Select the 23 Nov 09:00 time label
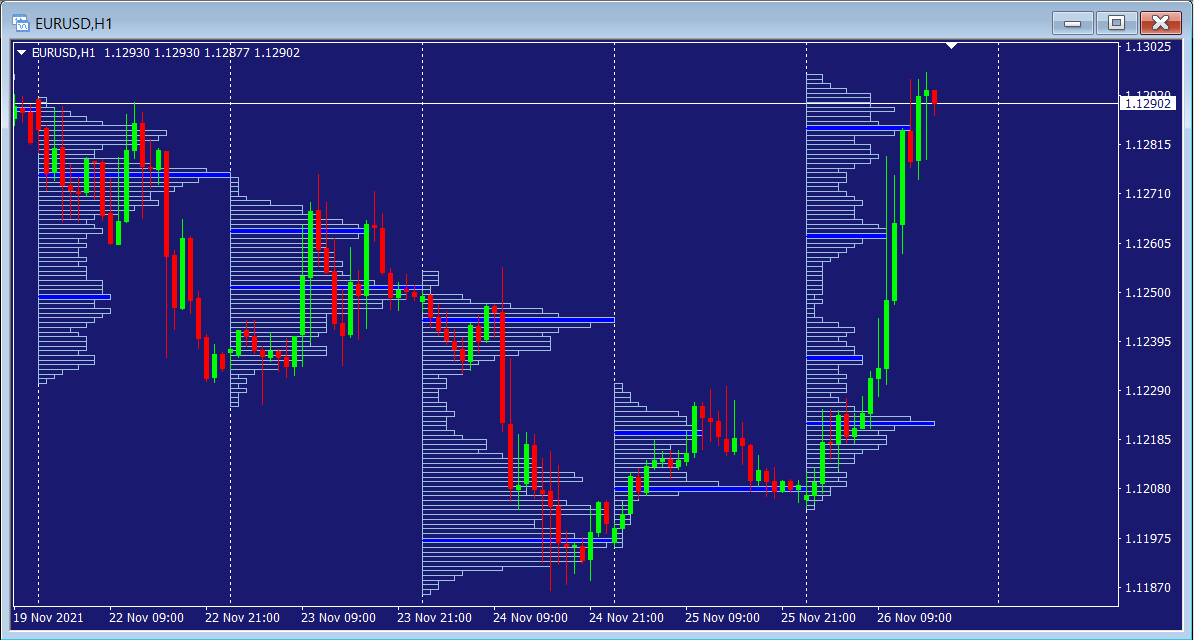1194x640 pixels. click(x=338, y=618)
